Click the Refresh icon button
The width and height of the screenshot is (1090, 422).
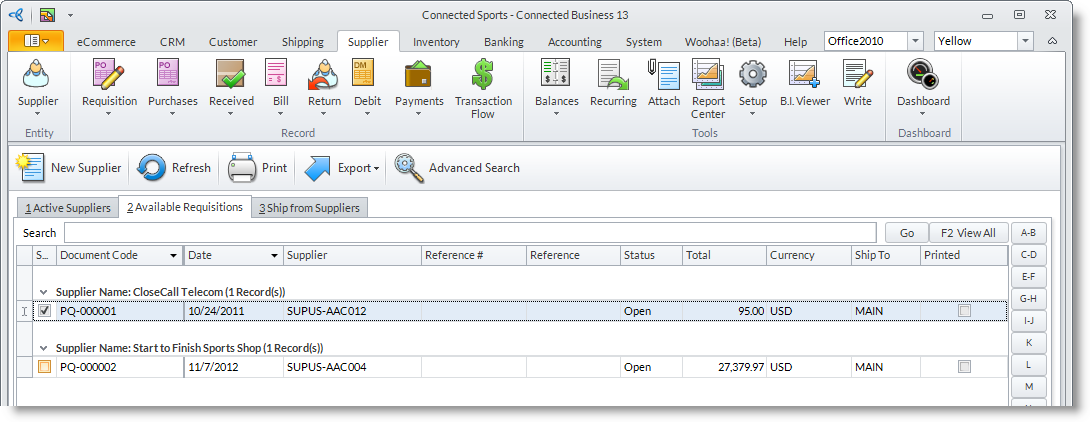152,168
